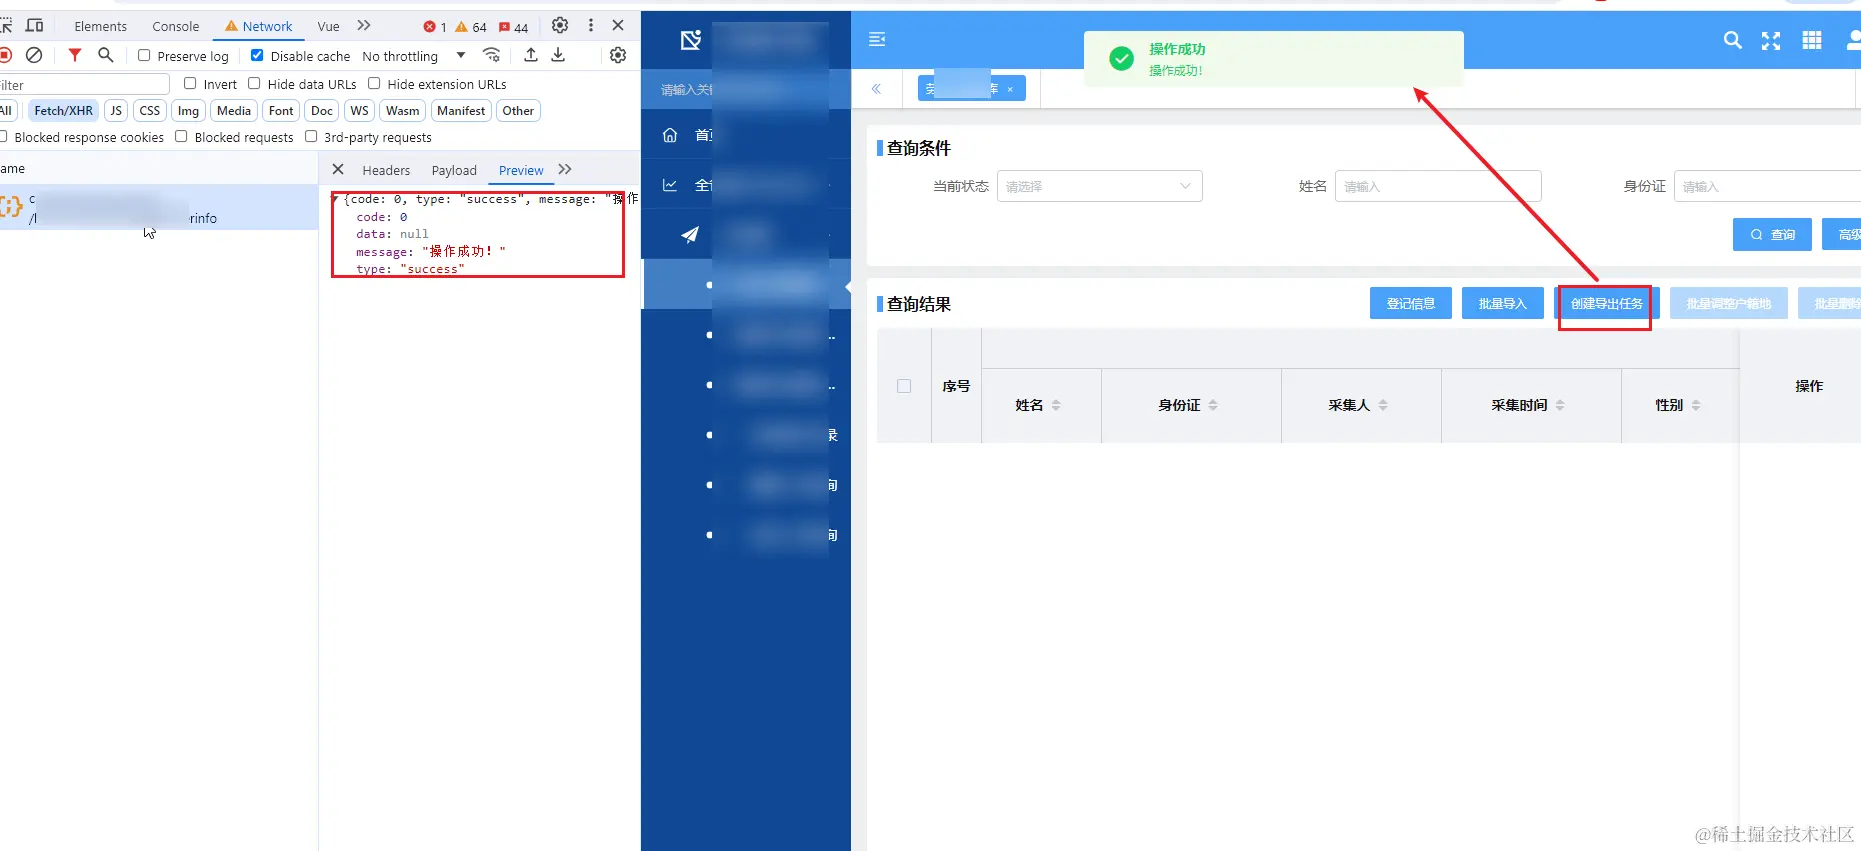Viewport: 1861px width, 851px height.
Task: Focus the network Filter text box
Action: 85,85
